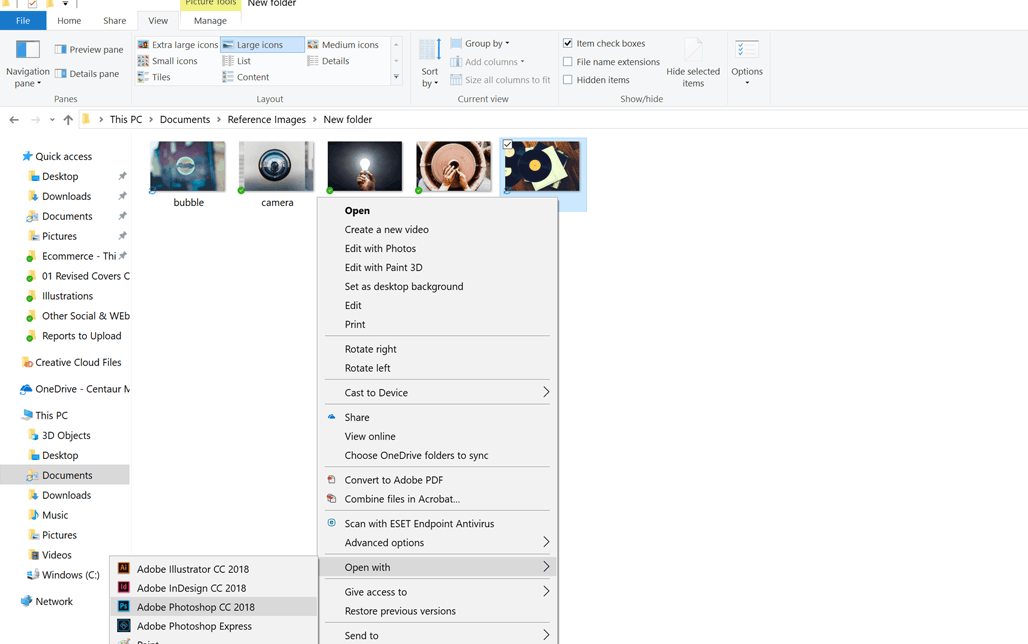Enable the Hidden items checkbox
1028x644 pixels.
(x=568, y=80)
